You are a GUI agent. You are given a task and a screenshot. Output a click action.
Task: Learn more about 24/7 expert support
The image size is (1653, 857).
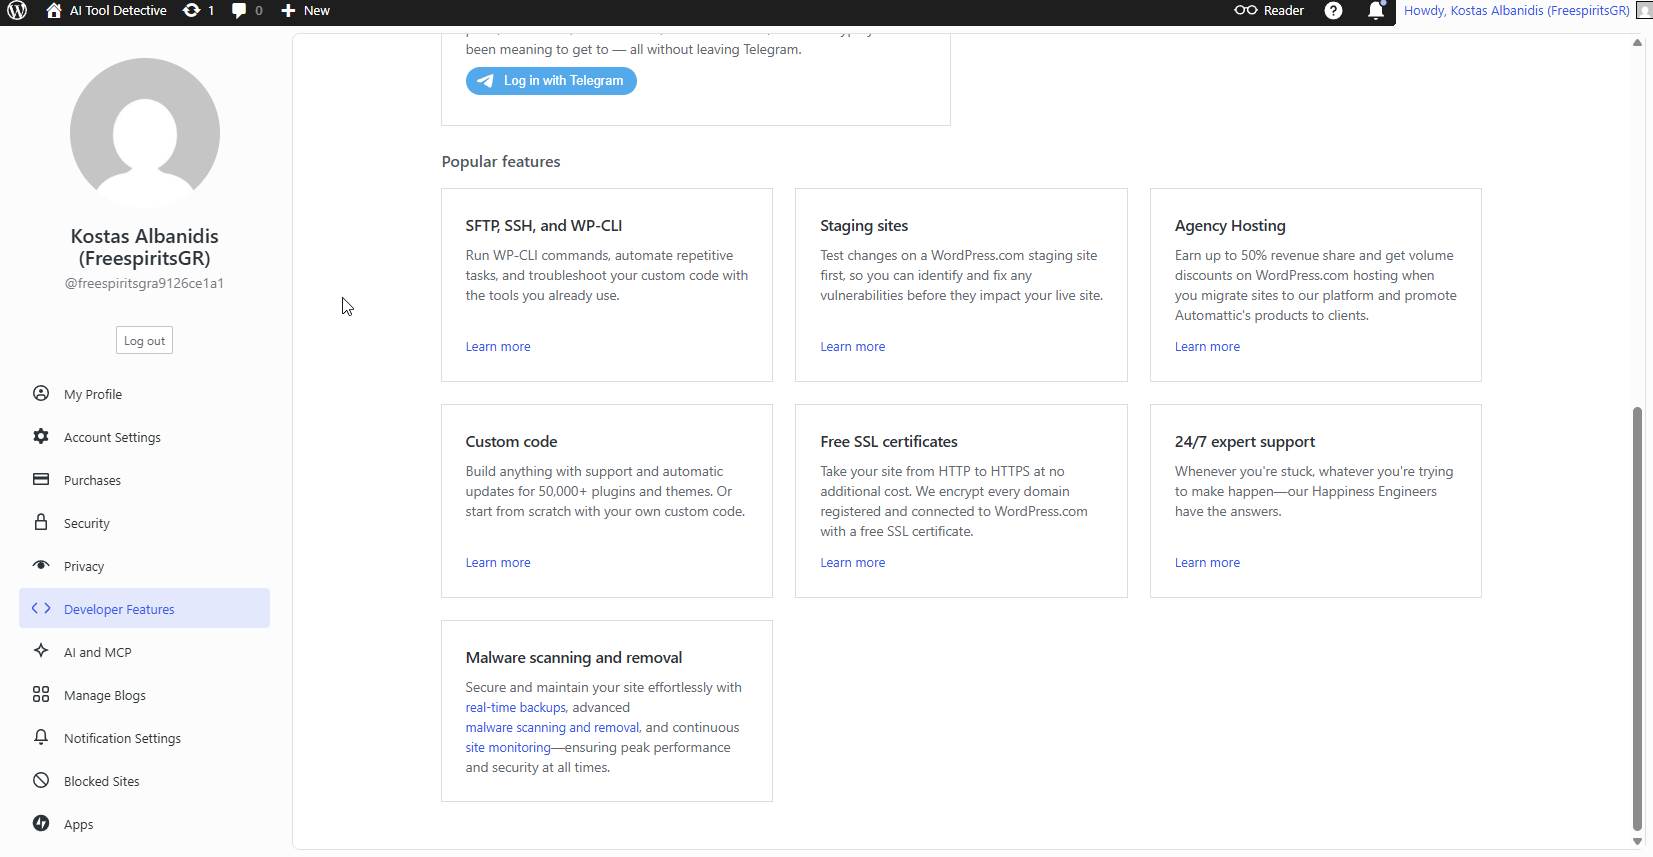tap(1207, 562)
